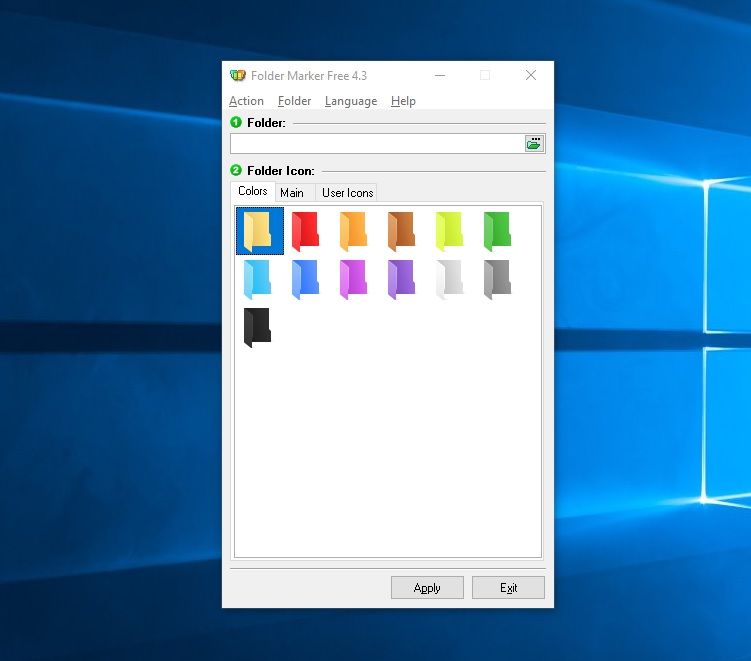Click inside the Folder path field
This screenshot has height=661, width=751.
coord(377,144)
